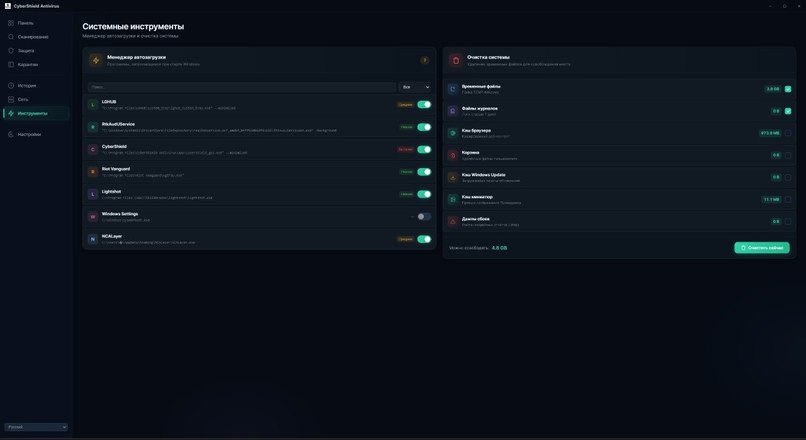Enable Windows Settings startup toggle

coord(424,216)
